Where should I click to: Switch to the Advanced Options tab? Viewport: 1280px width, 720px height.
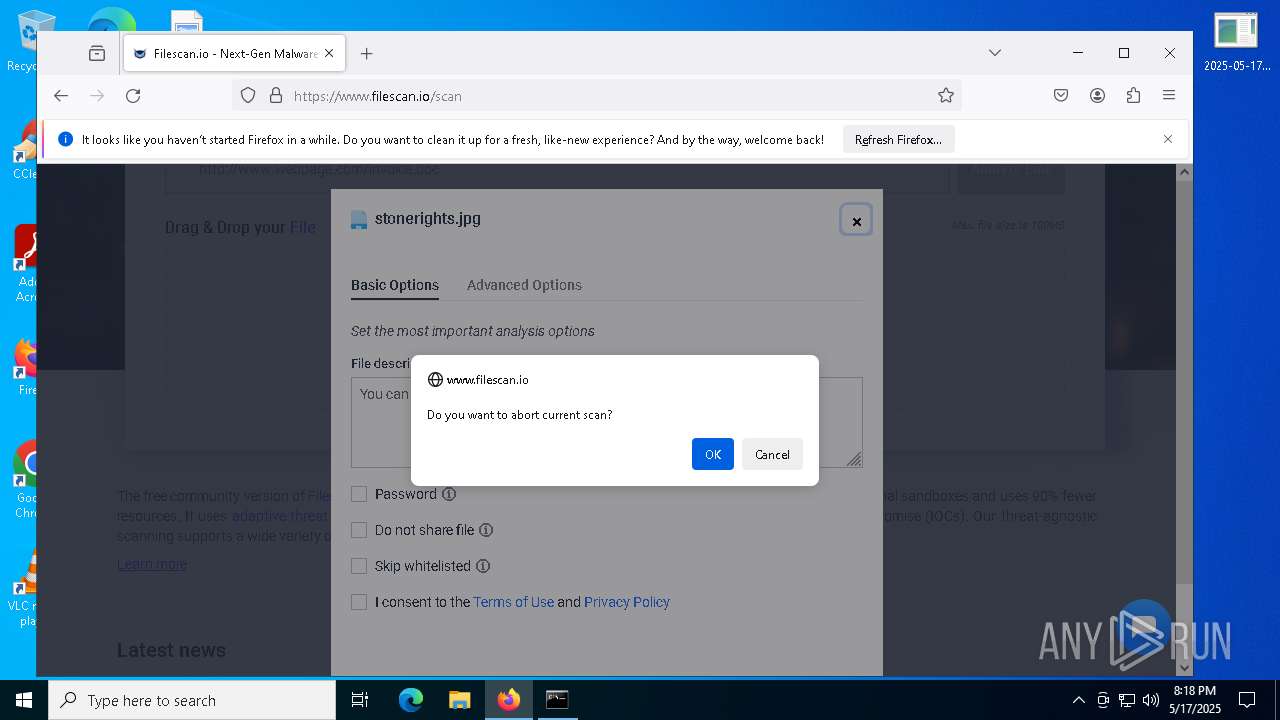point(524,285)
